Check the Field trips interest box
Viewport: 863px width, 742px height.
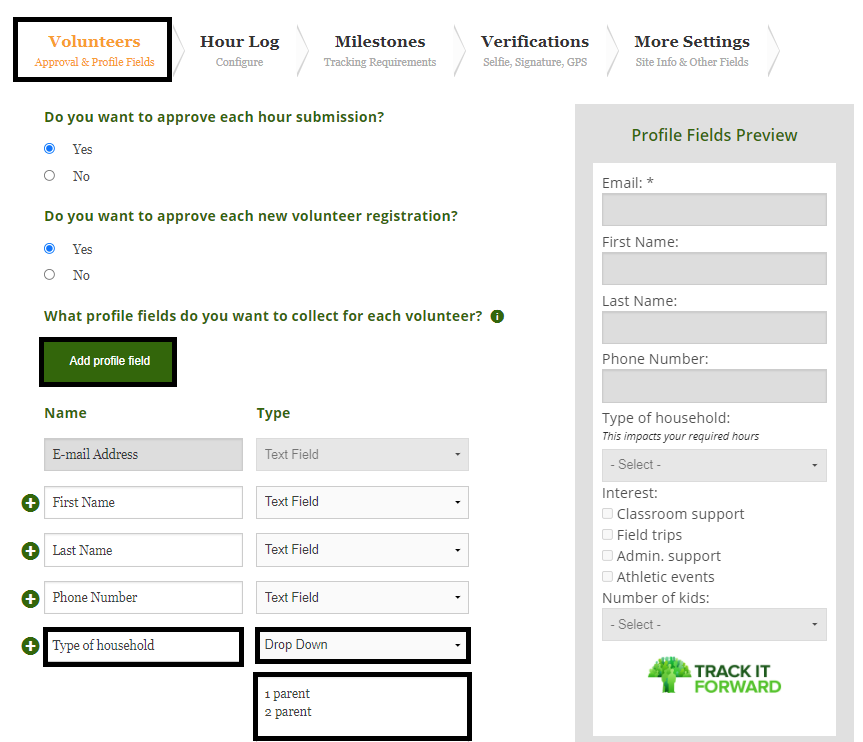coord(608,534)
